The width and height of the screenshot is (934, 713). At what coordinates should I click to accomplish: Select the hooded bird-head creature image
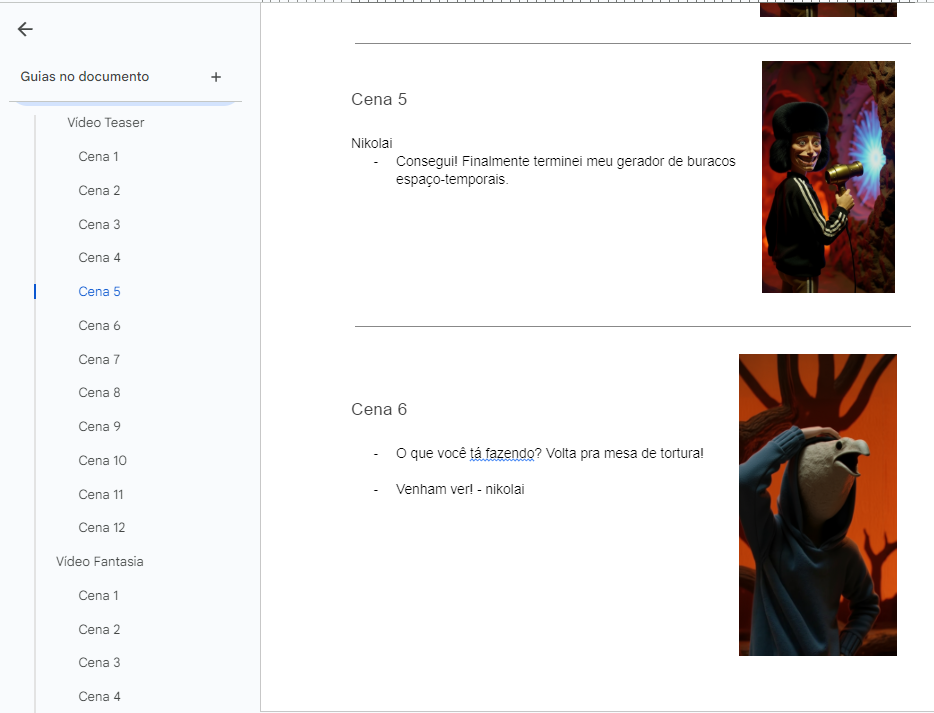tap(817, 505)
